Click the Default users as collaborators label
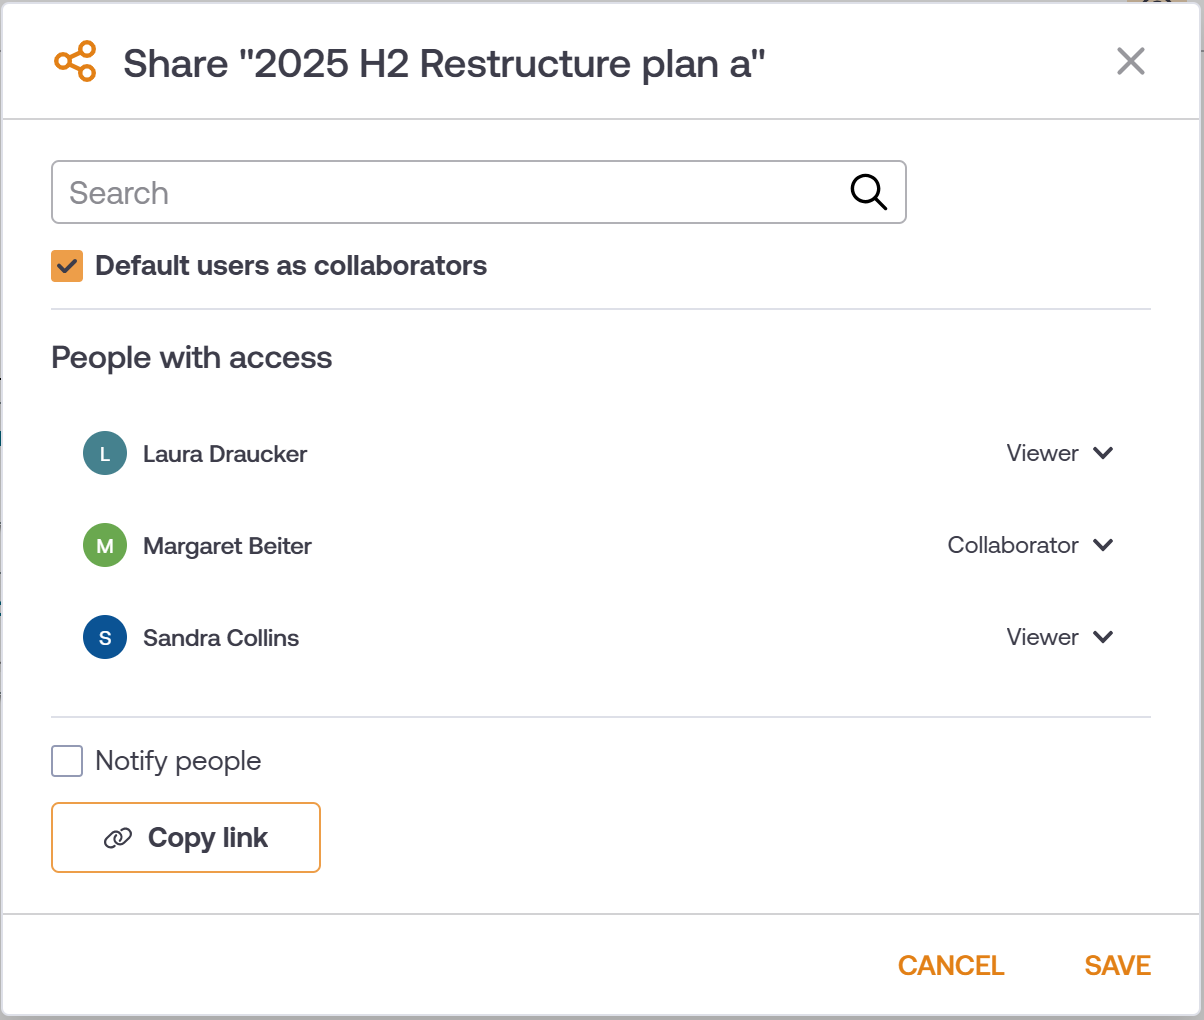 [x=291, y=266]
